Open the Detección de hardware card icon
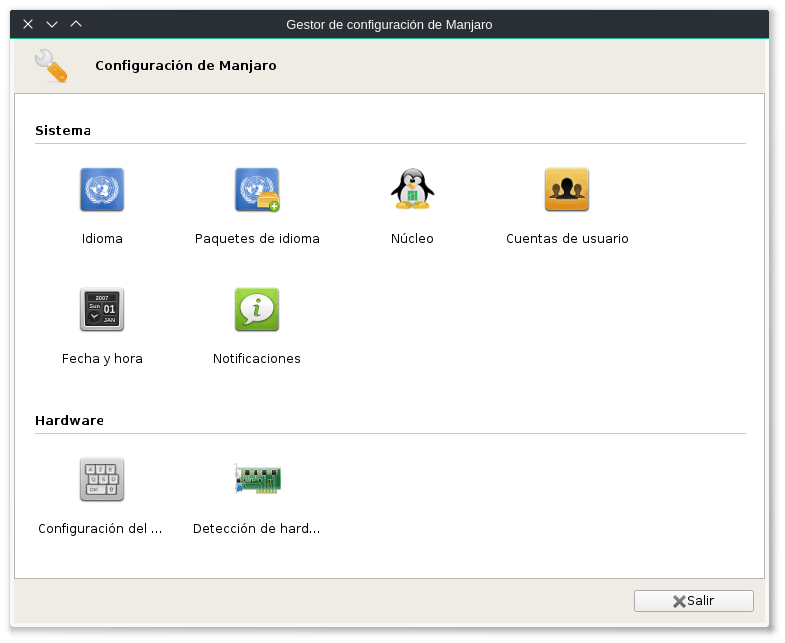This screenshot has width=785, height=643. 257,479
